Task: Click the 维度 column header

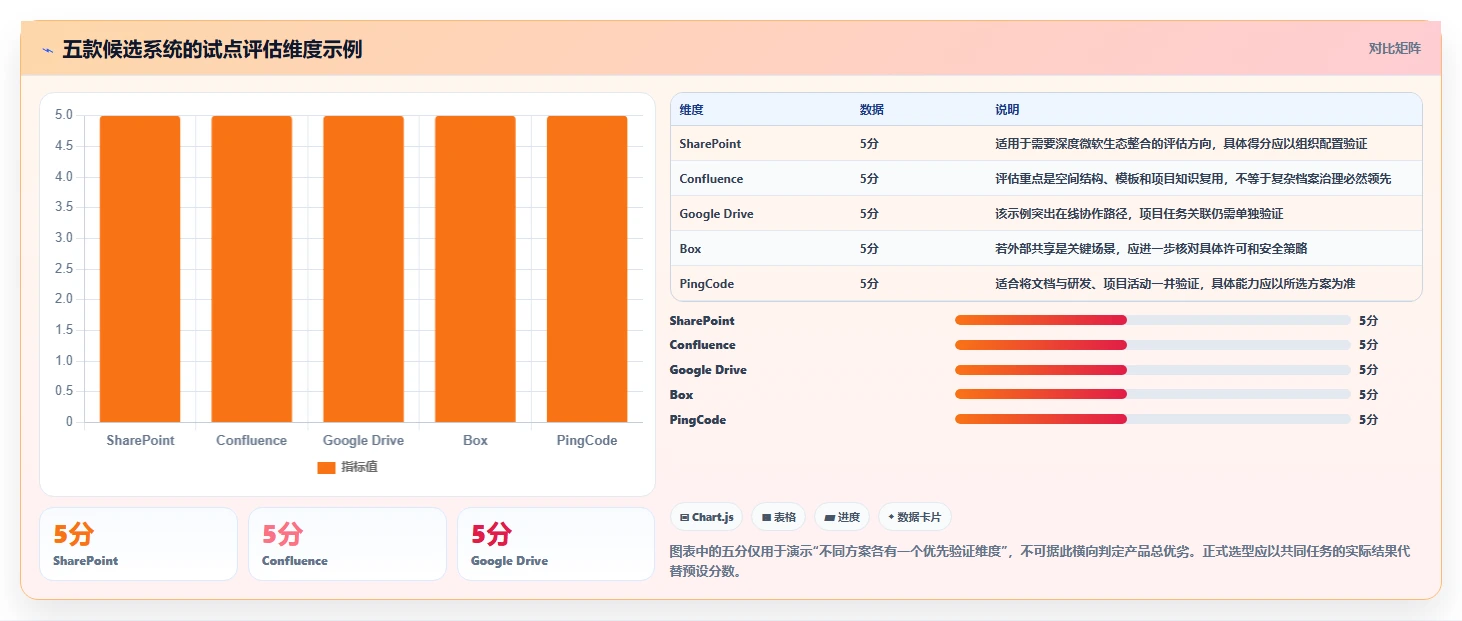Action: click(x=691, y=110)
